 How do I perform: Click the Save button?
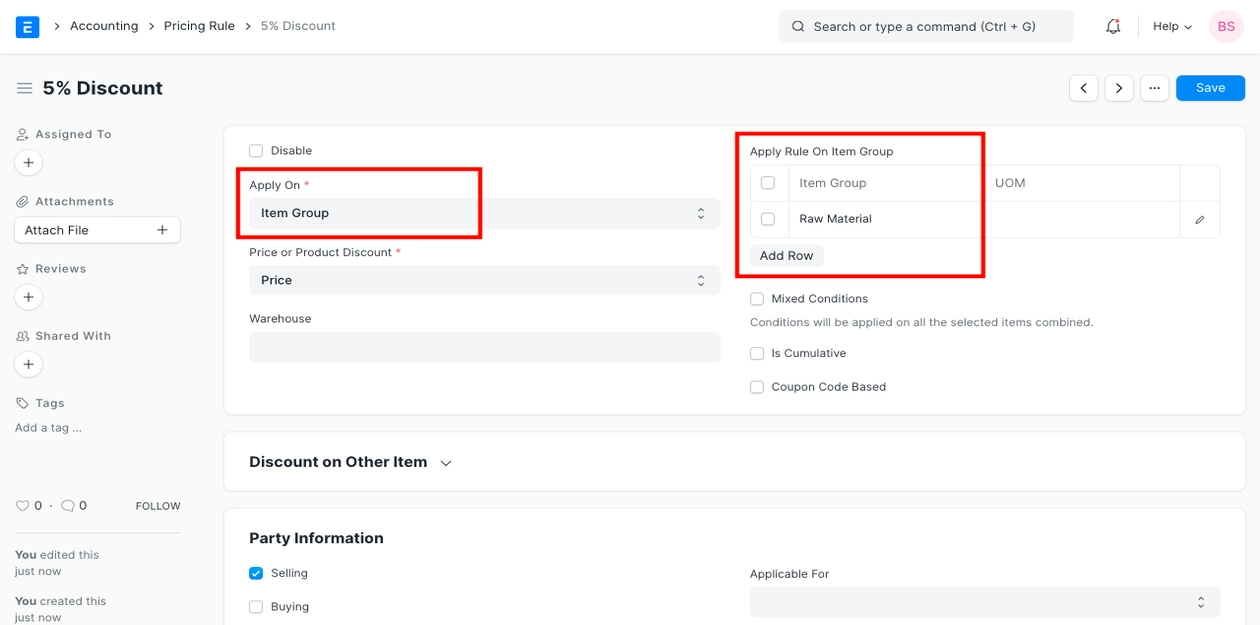(x=1210, y=88)
